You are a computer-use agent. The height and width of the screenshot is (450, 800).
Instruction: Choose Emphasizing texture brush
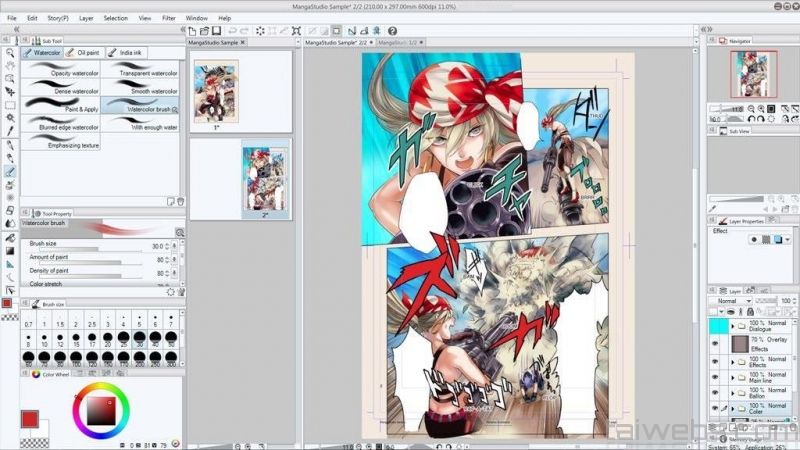tap(61, 141)
